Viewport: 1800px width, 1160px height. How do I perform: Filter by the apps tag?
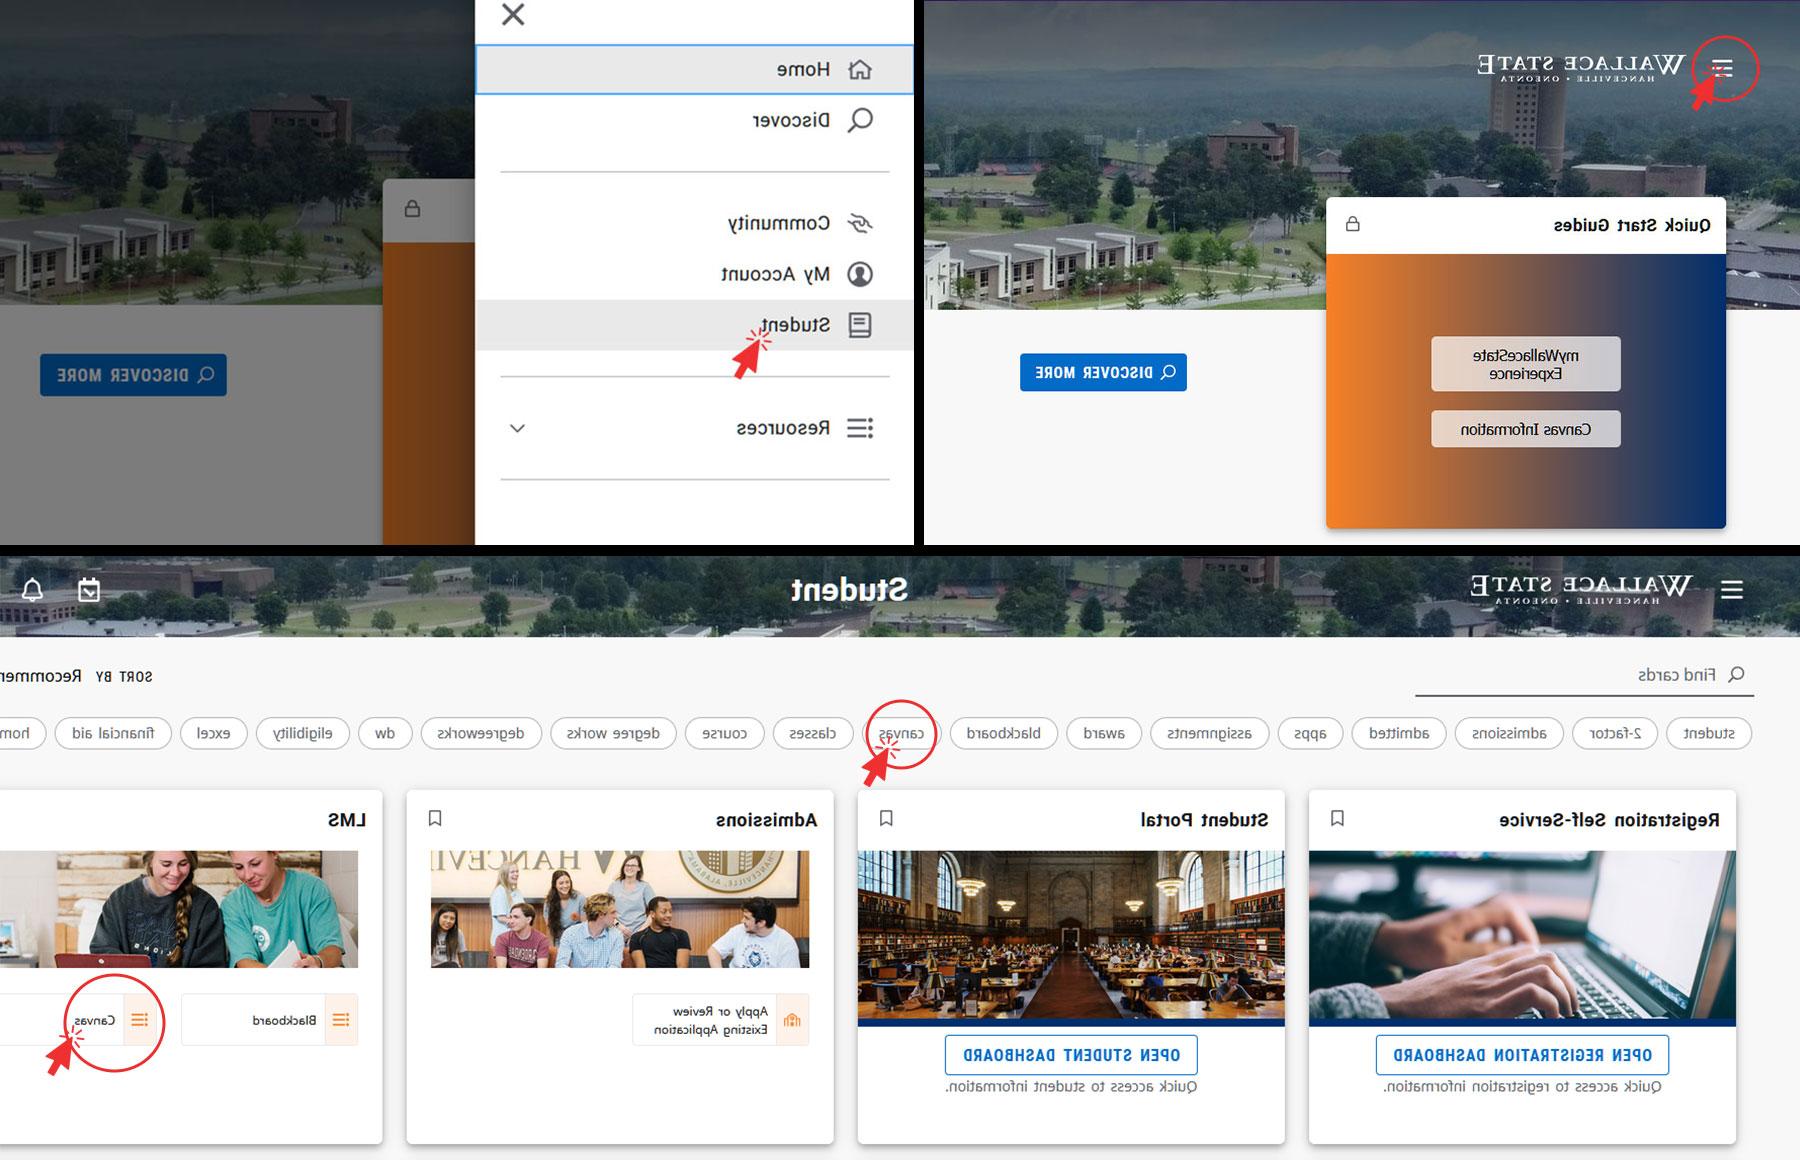click(1310, 733)
